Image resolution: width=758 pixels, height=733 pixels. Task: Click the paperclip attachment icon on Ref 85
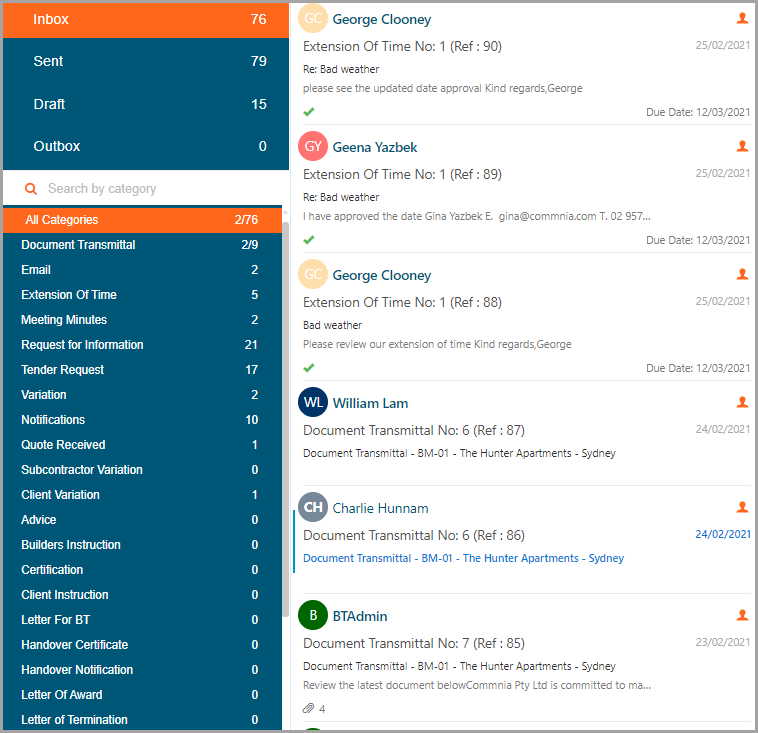point(308,708)
